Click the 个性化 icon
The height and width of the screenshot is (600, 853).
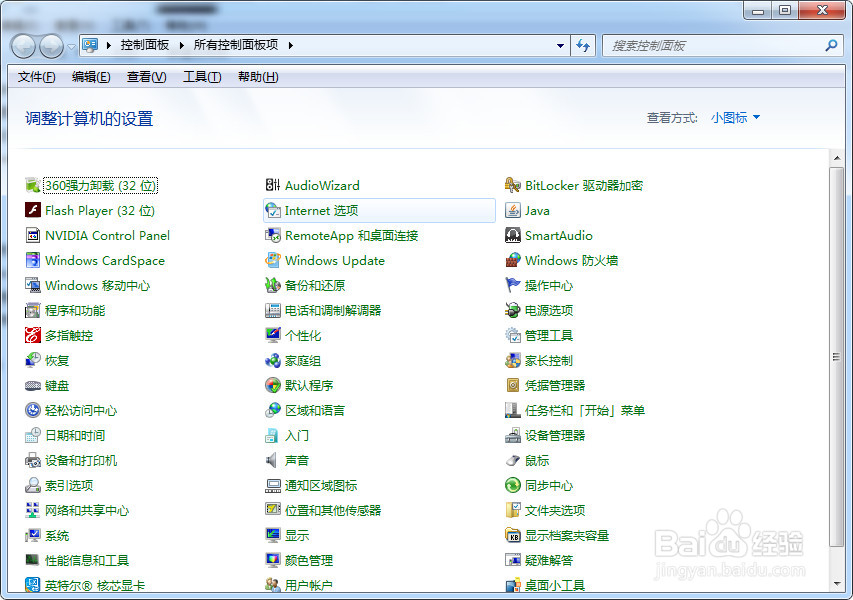(273, 336)
